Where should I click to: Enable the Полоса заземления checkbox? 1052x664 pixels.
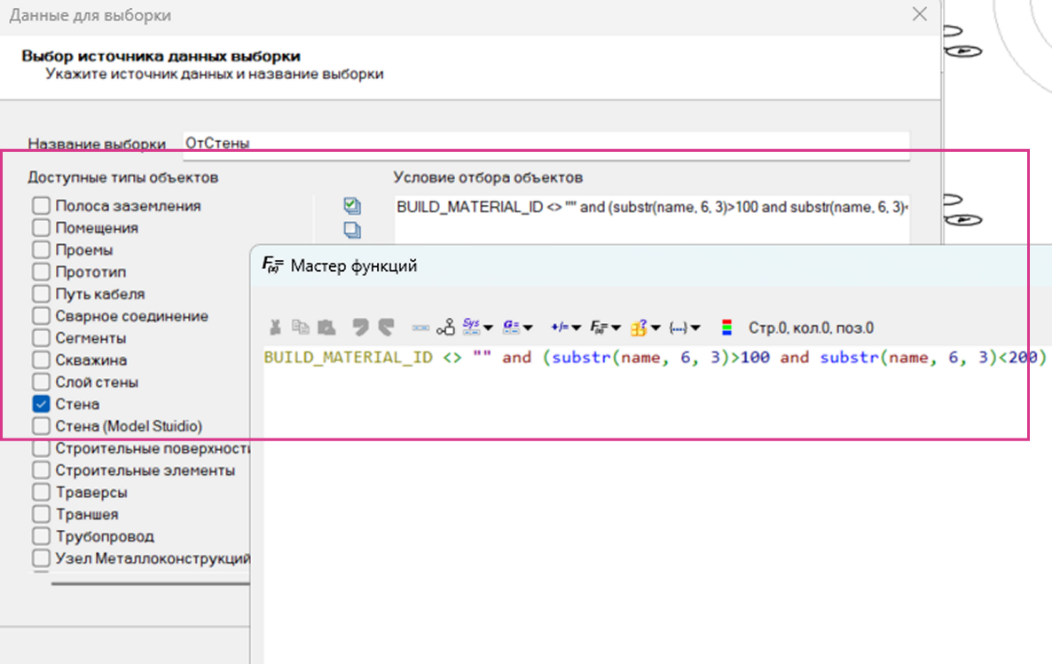pos(41,206)
